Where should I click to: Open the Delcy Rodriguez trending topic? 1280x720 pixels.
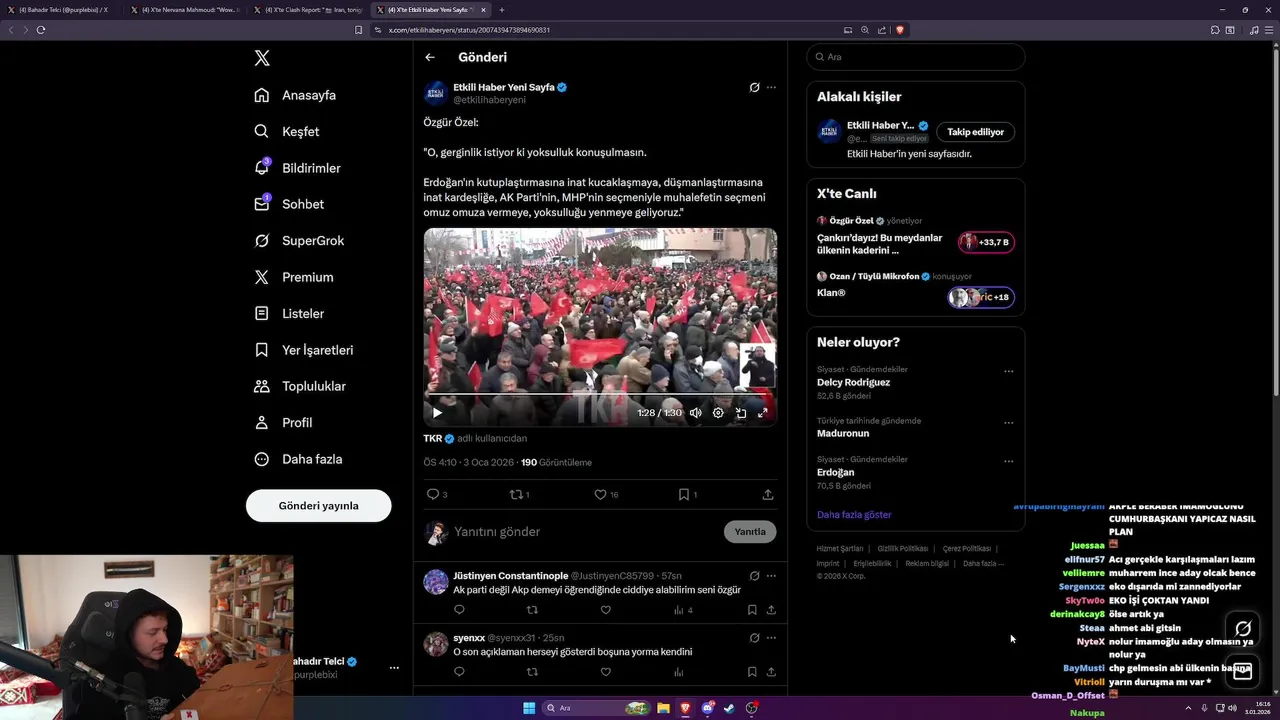click(853, 382)
